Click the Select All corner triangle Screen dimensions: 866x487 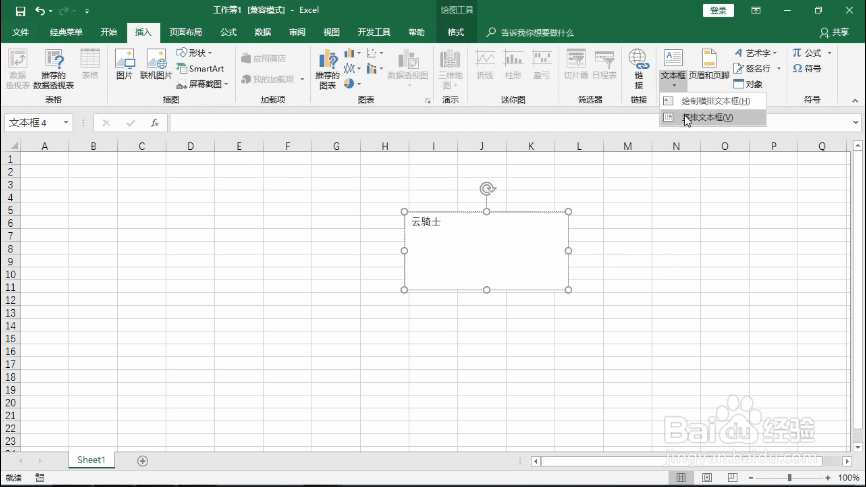tap(13, 146)
